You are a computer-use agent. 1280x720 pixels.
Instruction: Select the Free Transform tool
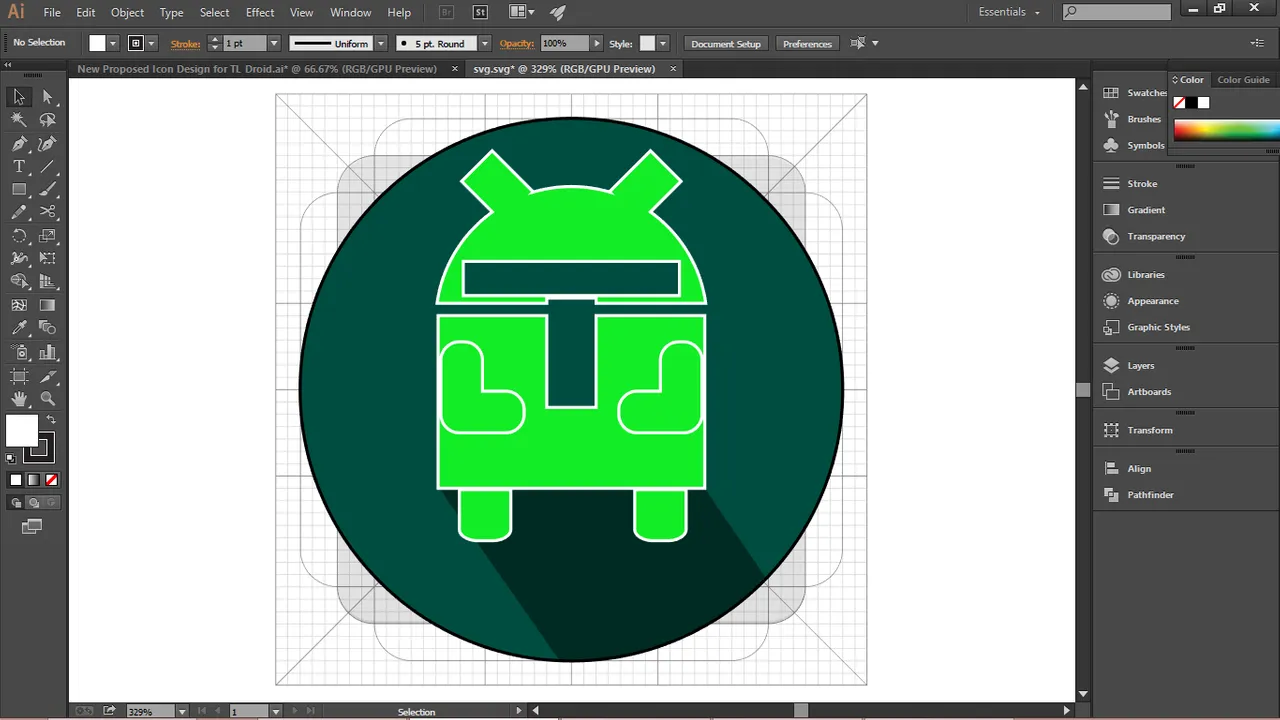pos(47,258)
